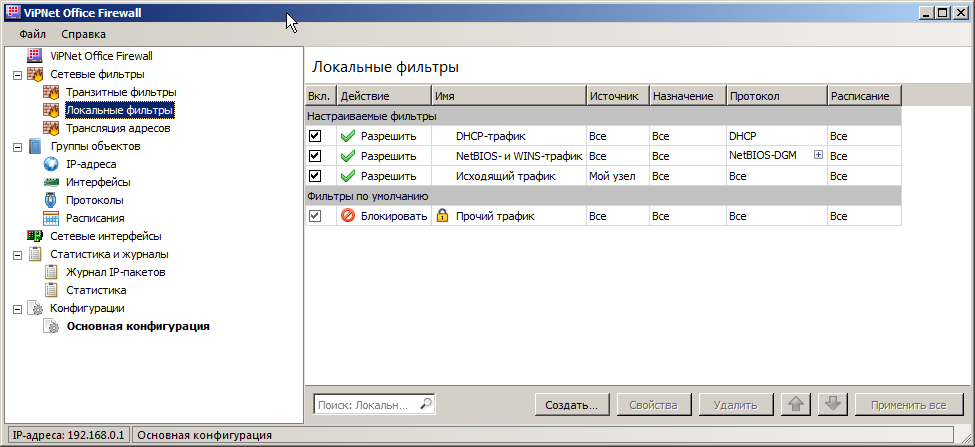Viewport: 975px width, 447px height.
Task: Click the Назначение column header
Action: pyautogui.click(x=688, y=96)
